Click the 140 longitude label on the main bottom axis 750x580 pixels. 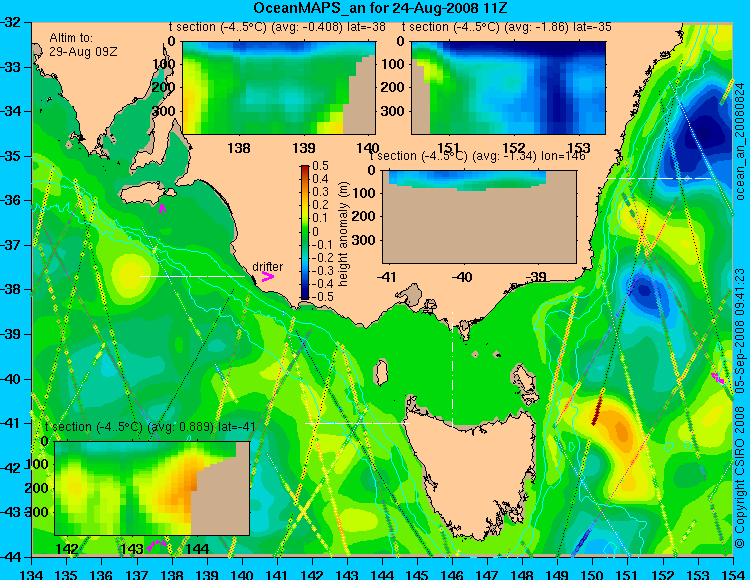click(243, 574)
